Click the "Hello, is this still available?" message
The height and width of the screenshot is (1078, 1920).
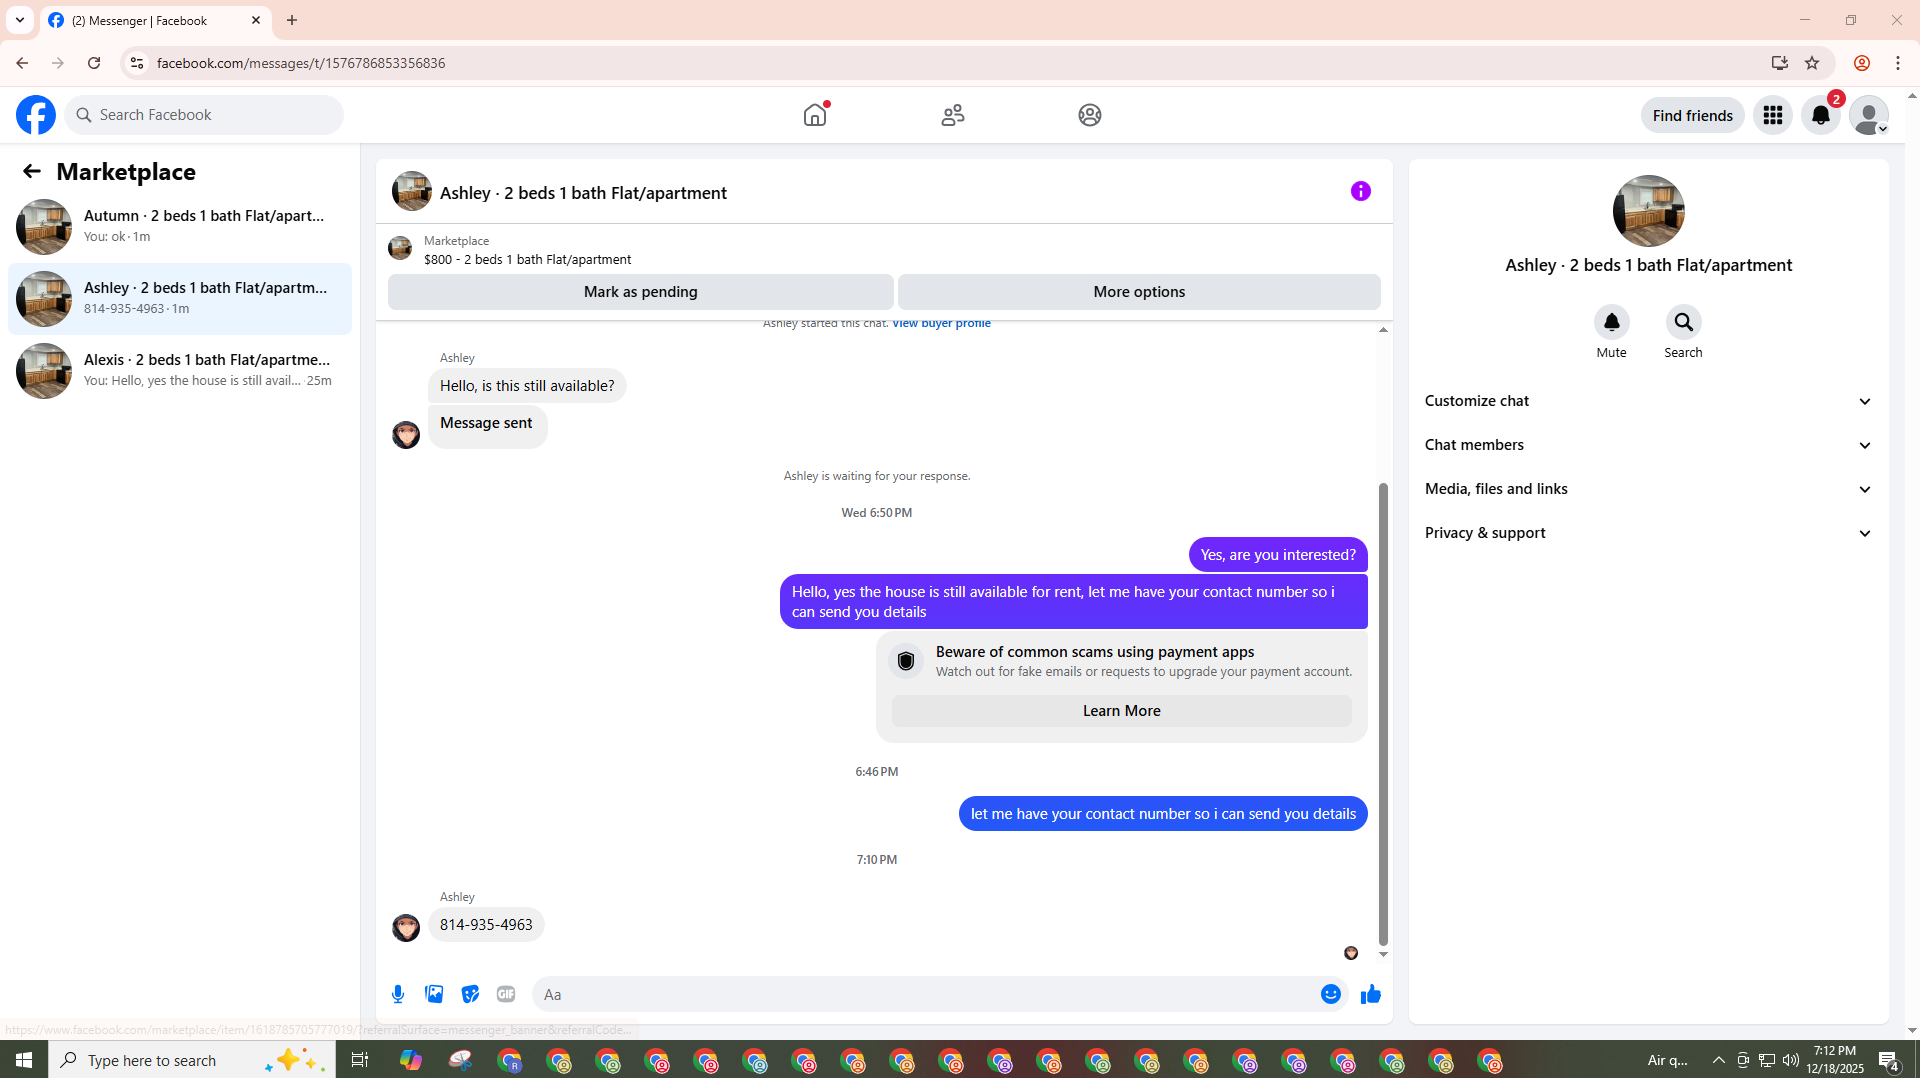(x=527, y=386)
